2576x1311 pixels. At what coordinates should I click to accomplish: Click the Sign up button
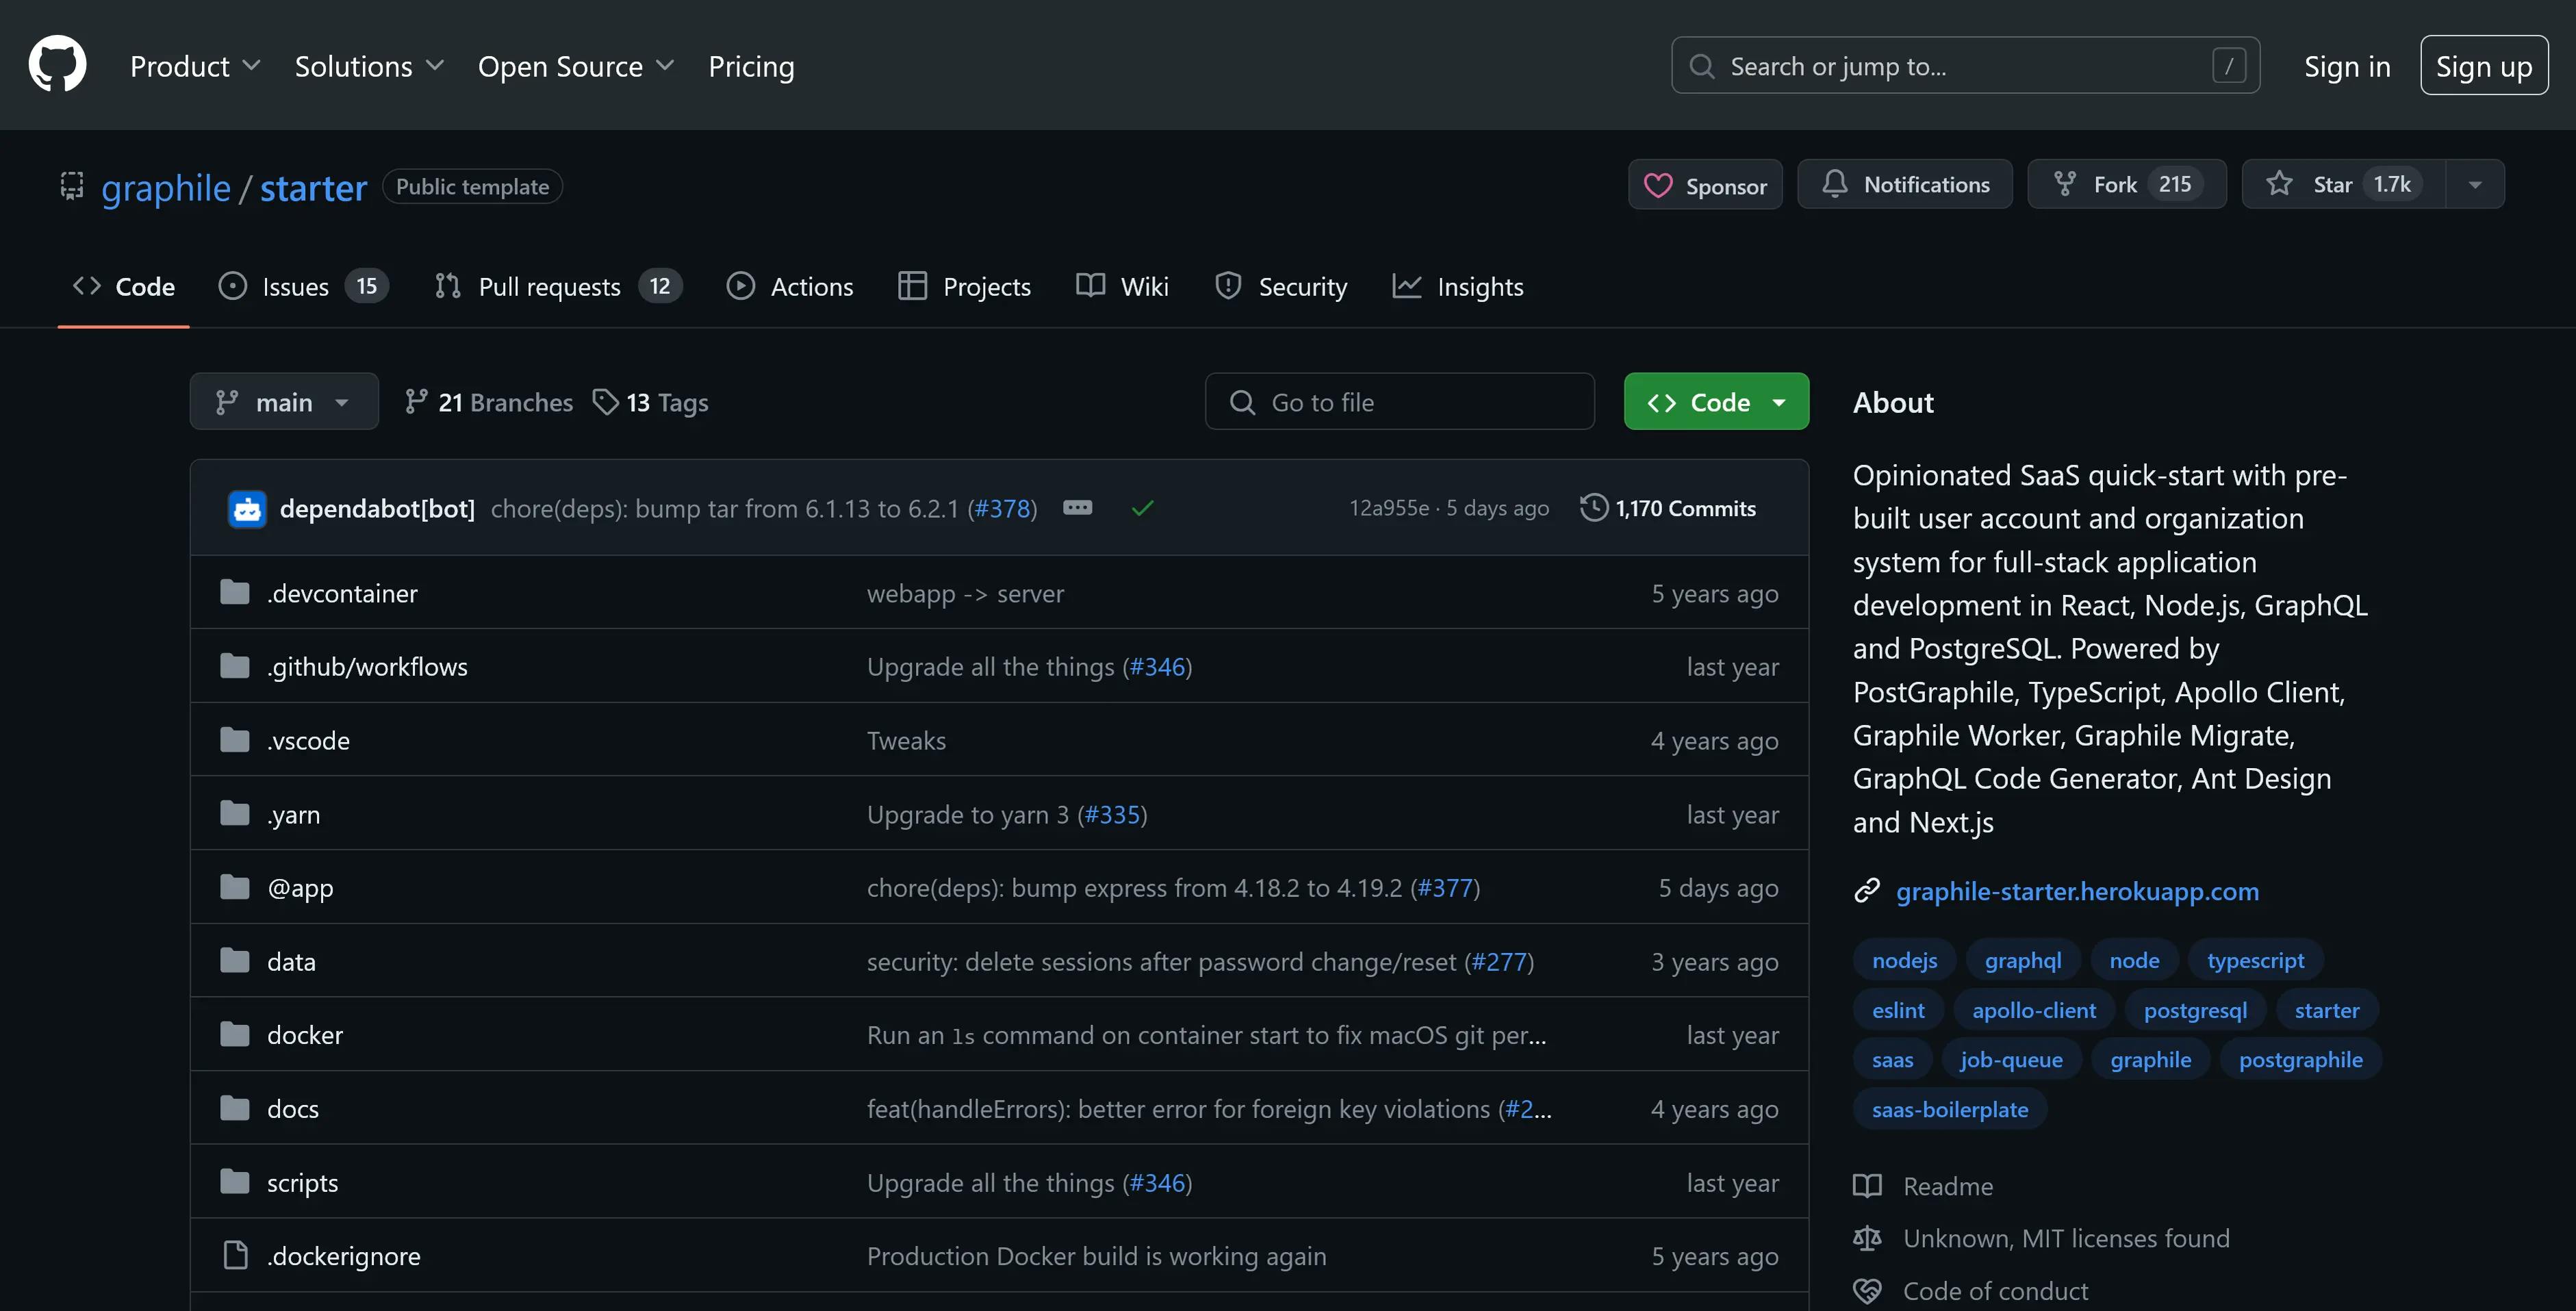click(2484, 66)
